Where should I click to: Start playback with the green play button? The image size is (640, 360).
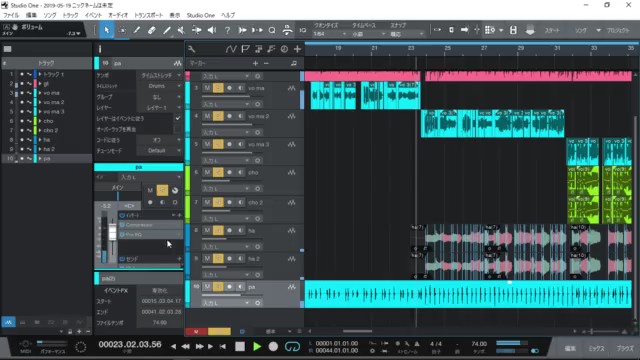pyautogui.click(x=257, y=347)
